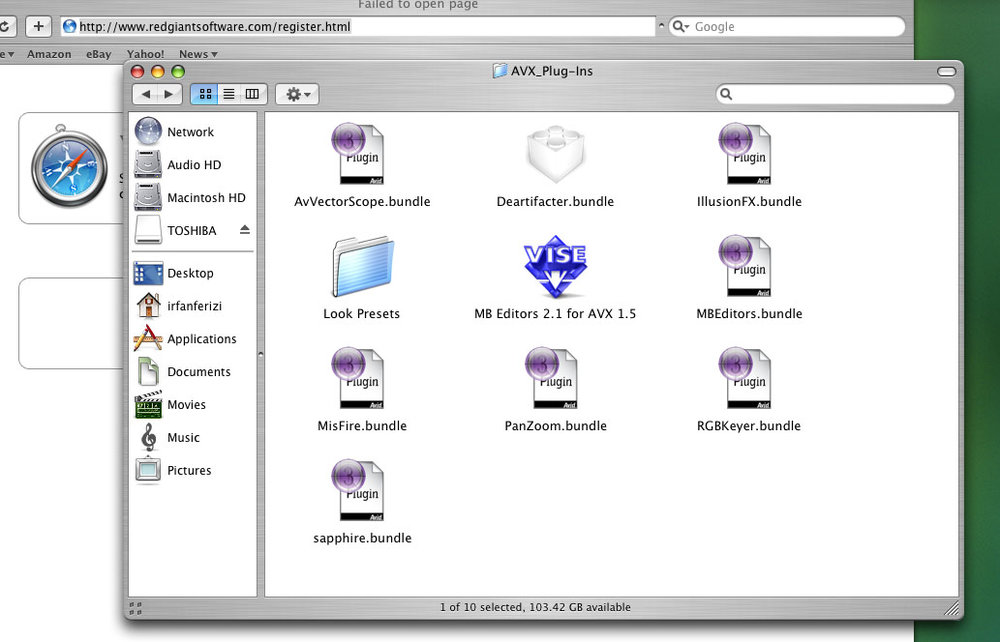Viewport: 1000px width, 642px height.
Task: Click the "Look Presets" folder name
Action: pos(362,314)
